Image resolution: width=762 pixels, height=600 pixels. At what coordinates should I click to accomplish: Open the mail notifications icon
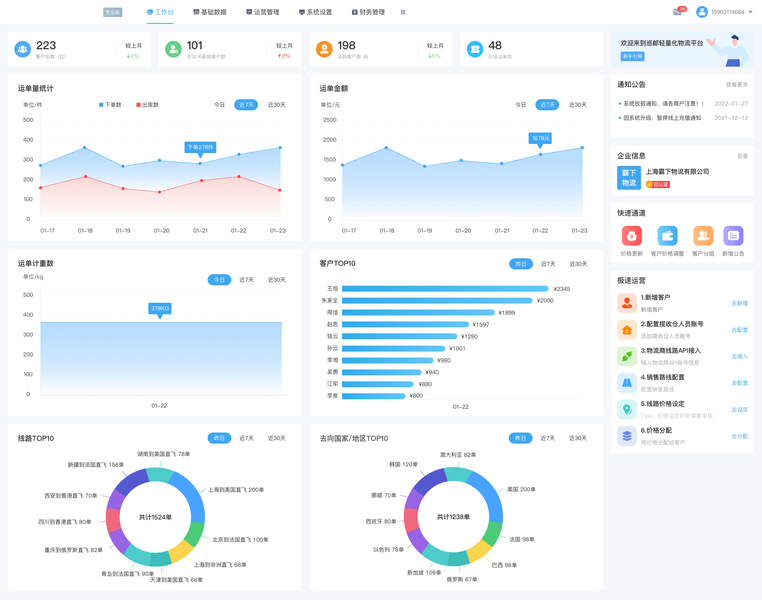[677, 12]
